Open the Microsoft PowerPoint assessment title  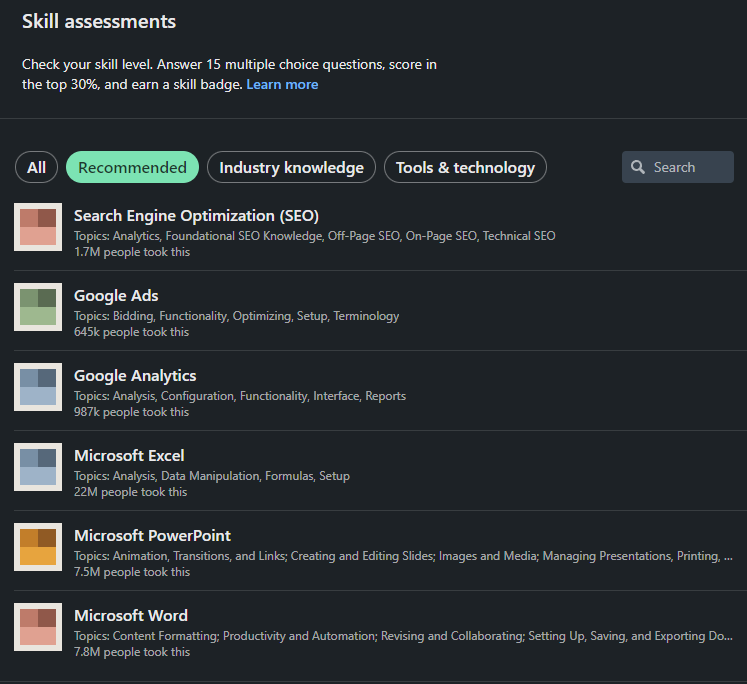pyautogui.click(x=152, y=536)
